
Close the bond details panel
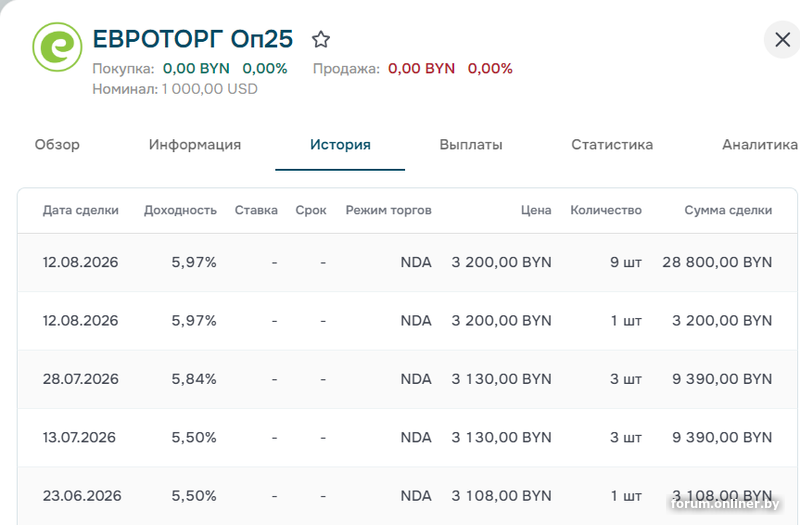coord(782,39)
